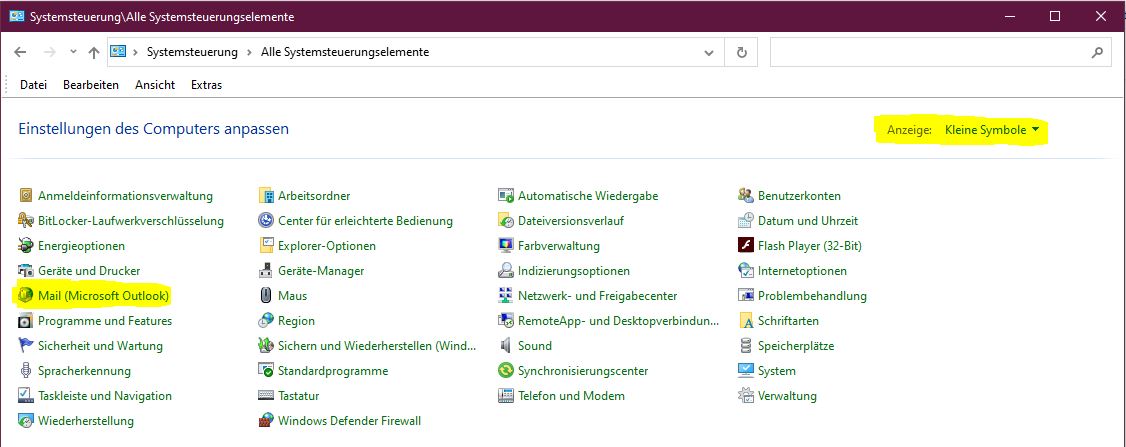Open the Programme und Features link
1126x447 pixels.
(105, 321)
